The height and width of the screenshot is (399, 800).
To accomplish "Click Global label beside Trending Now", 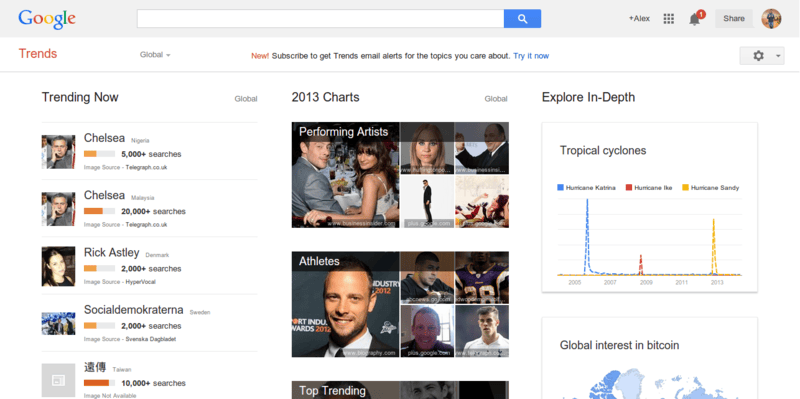I will click(246, 99).
